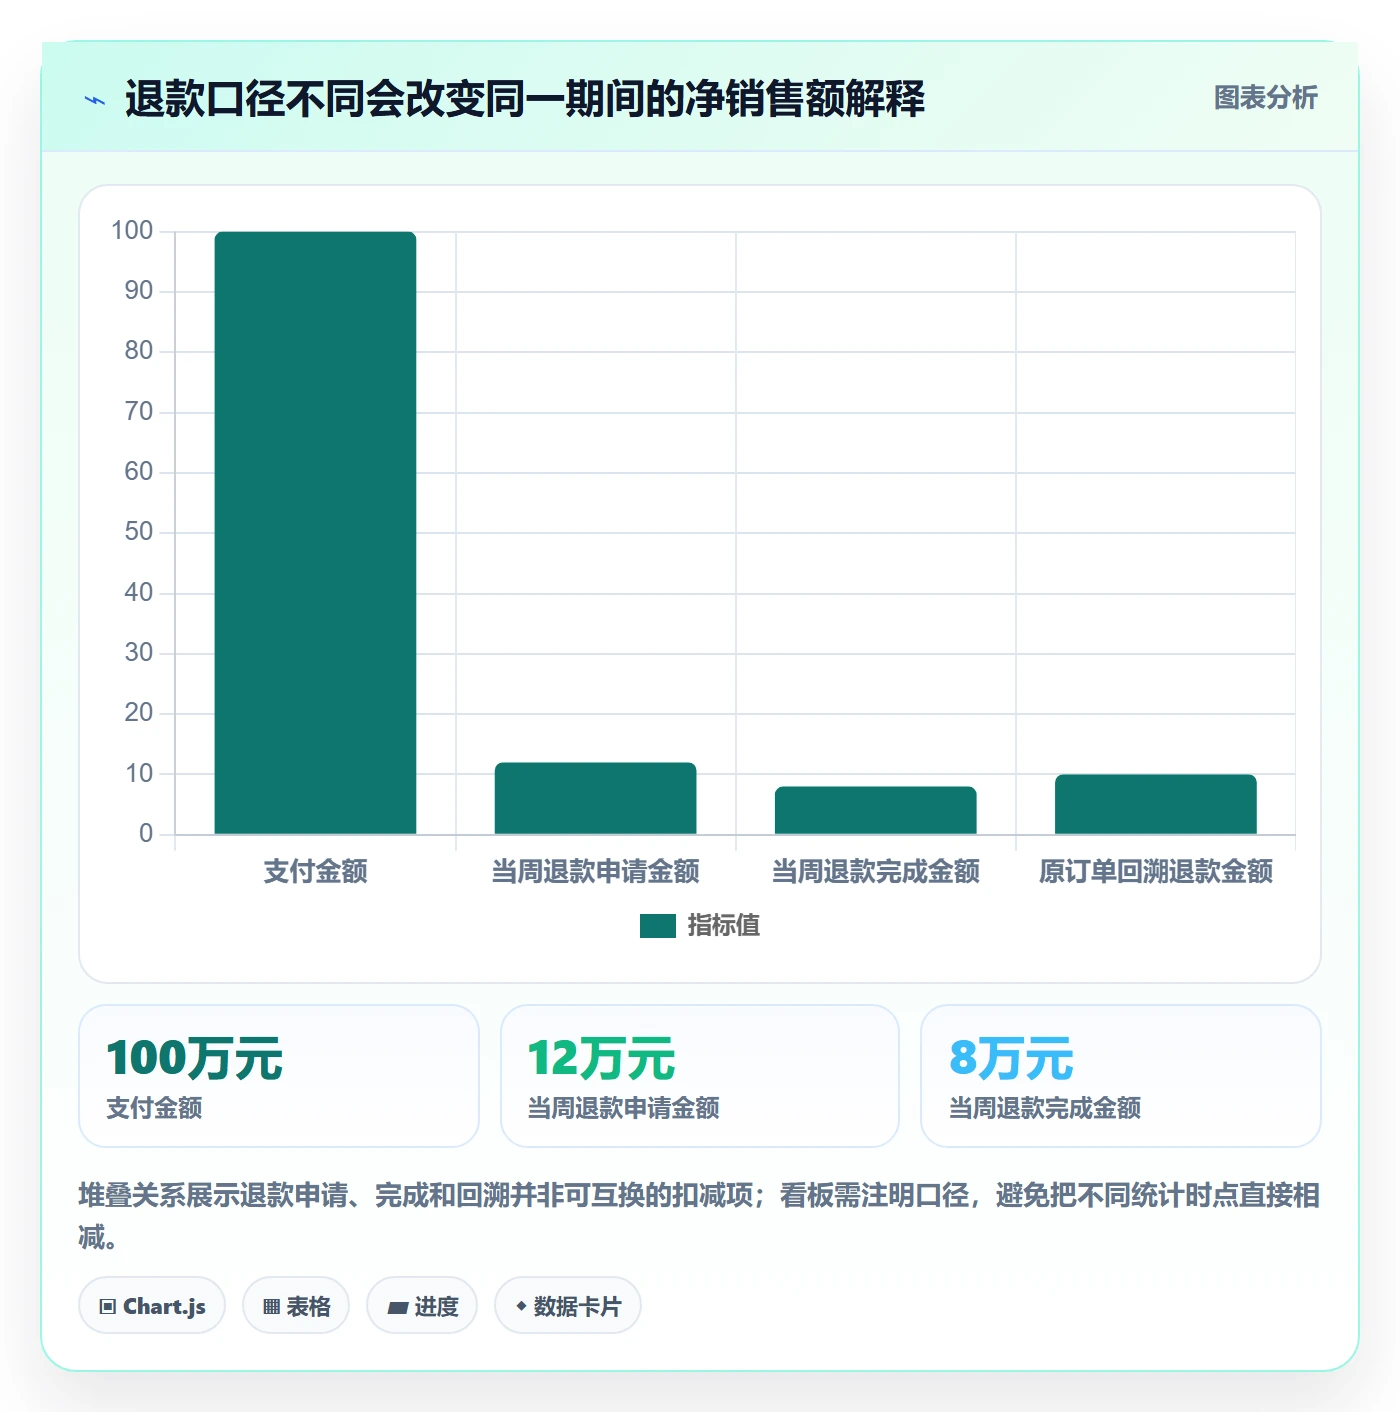Image resolution: width=1400 pixels, height=1412 pixels.
Task: Click the Chart.js tag chip
Action: tap(152, 1305)
